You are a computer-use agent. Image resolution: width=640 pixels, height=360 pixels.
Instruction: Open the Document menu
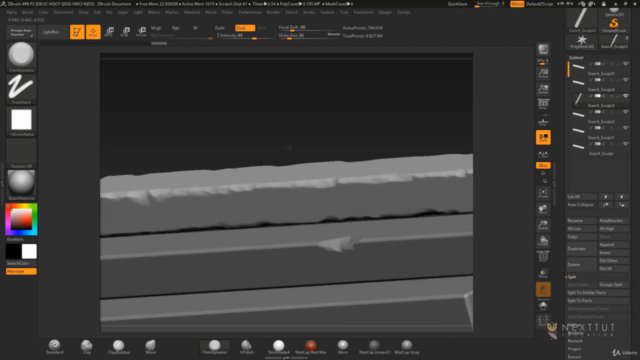(x=64, y=12)
